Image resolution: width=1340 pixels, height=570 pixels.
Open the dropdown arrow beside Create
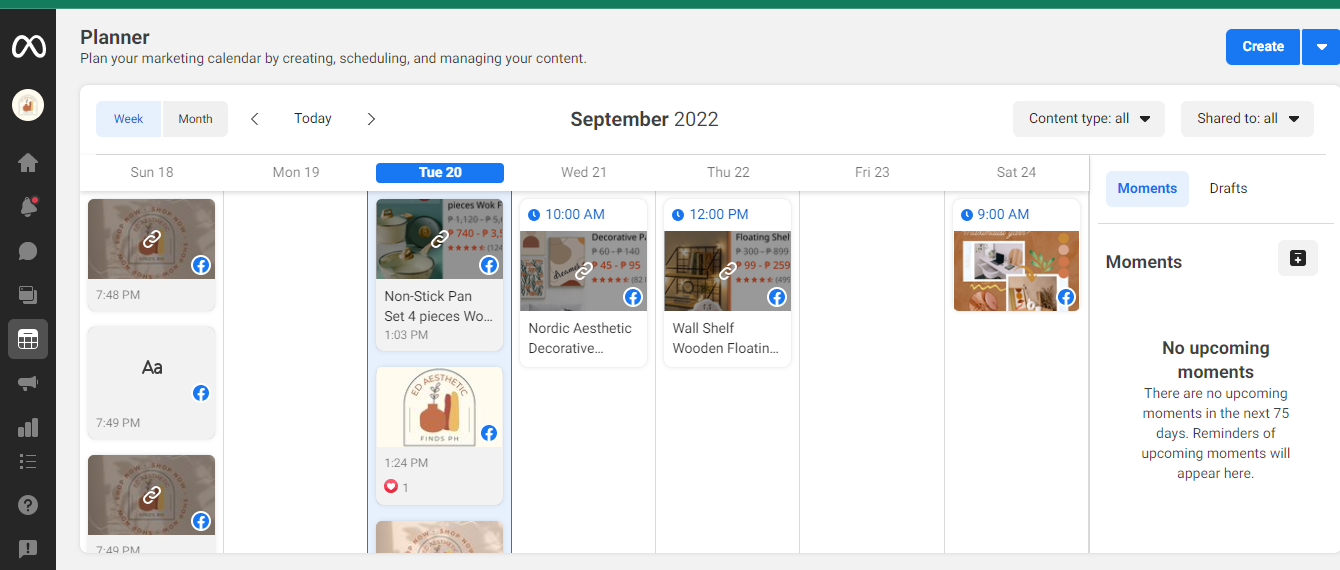pos(1321,47)
